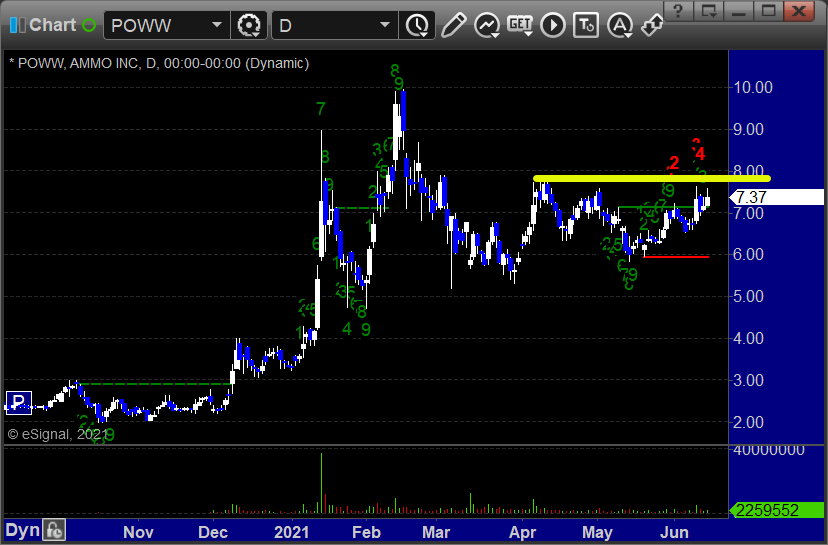Select the red support line near 6.00
This screenshot has height=545, width=828.
pyautogui.click(x=676, y=257)
